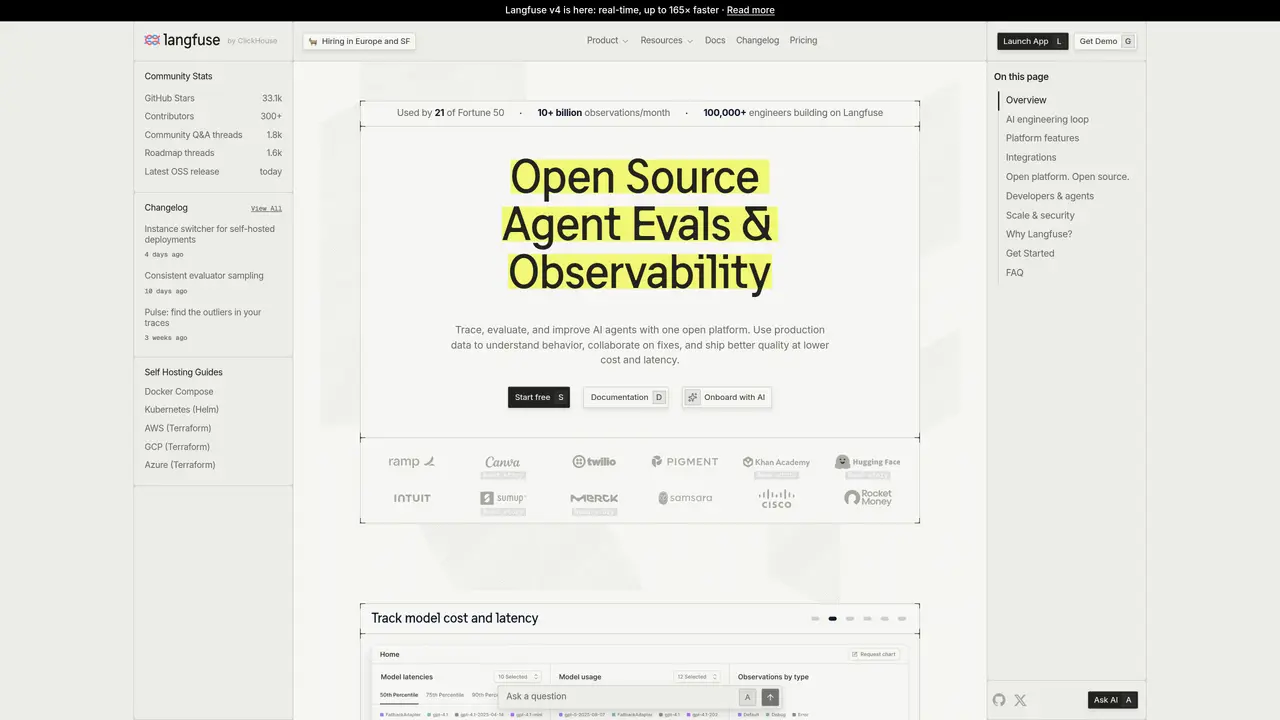Screen dimensions: 1280x720
Task: Open the Changelog nav item
Action: 757,41
